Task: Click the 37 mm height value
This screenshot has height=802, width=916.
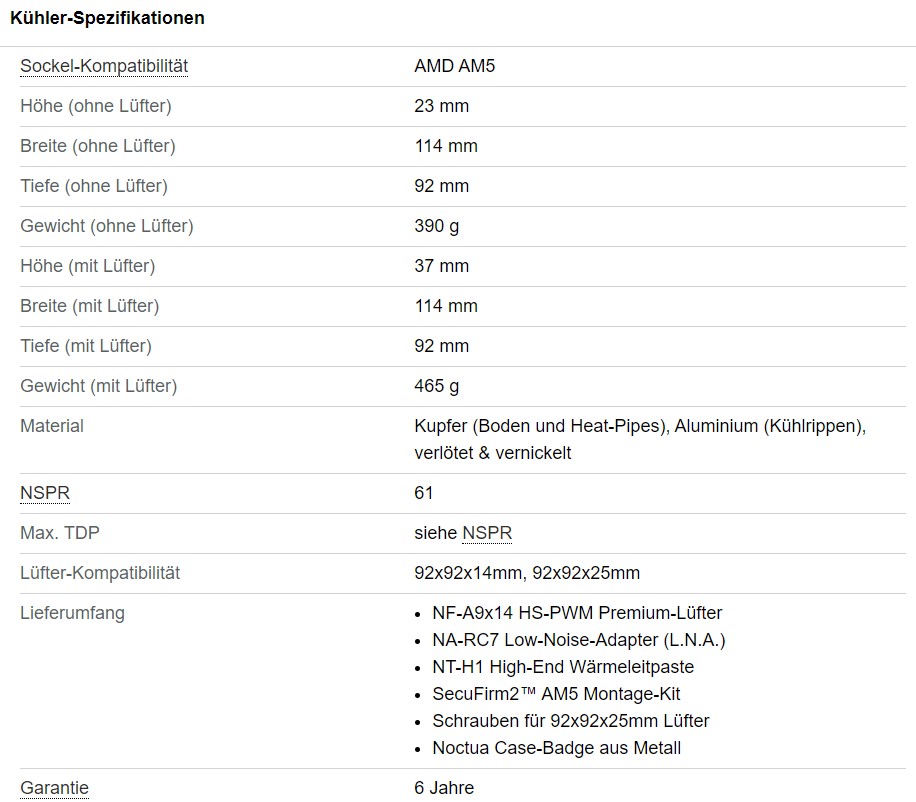Action: (441, 266)
